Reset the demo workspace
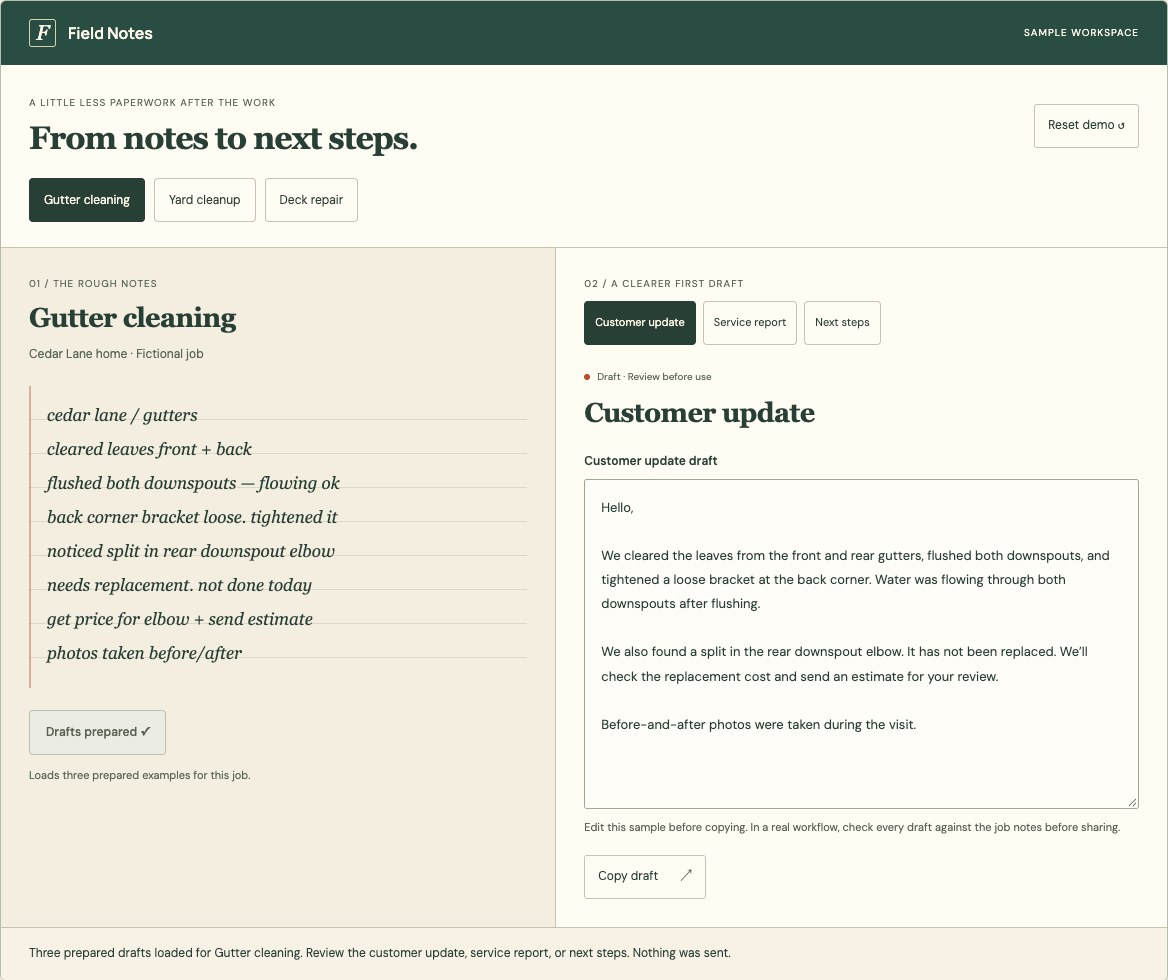Image resolution: width=1168 pixels, height=980 pixels. [1086, 125]
